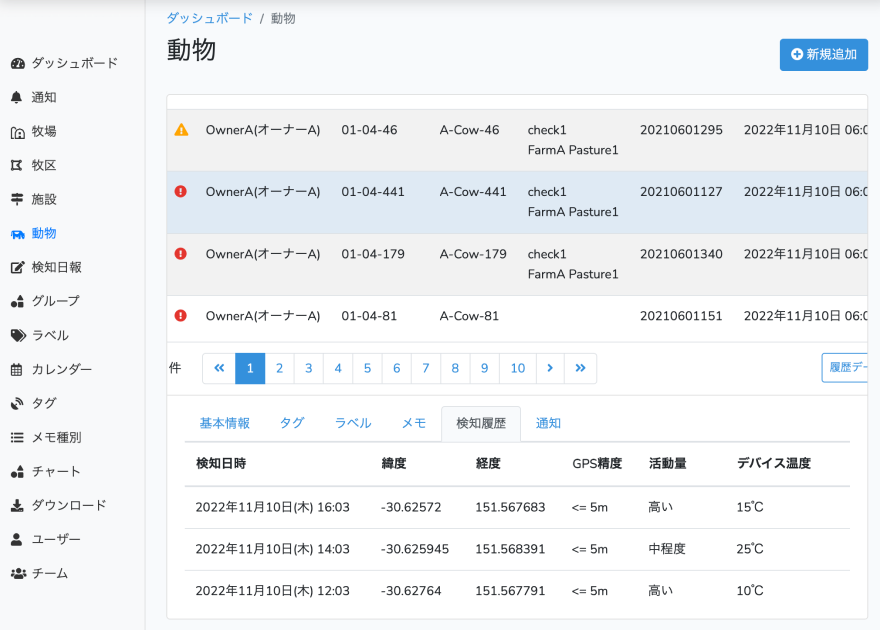Go to next page using single arrow
Image resolution: width=880 pixels, height=630 pixels.
(x=550, y=369)
